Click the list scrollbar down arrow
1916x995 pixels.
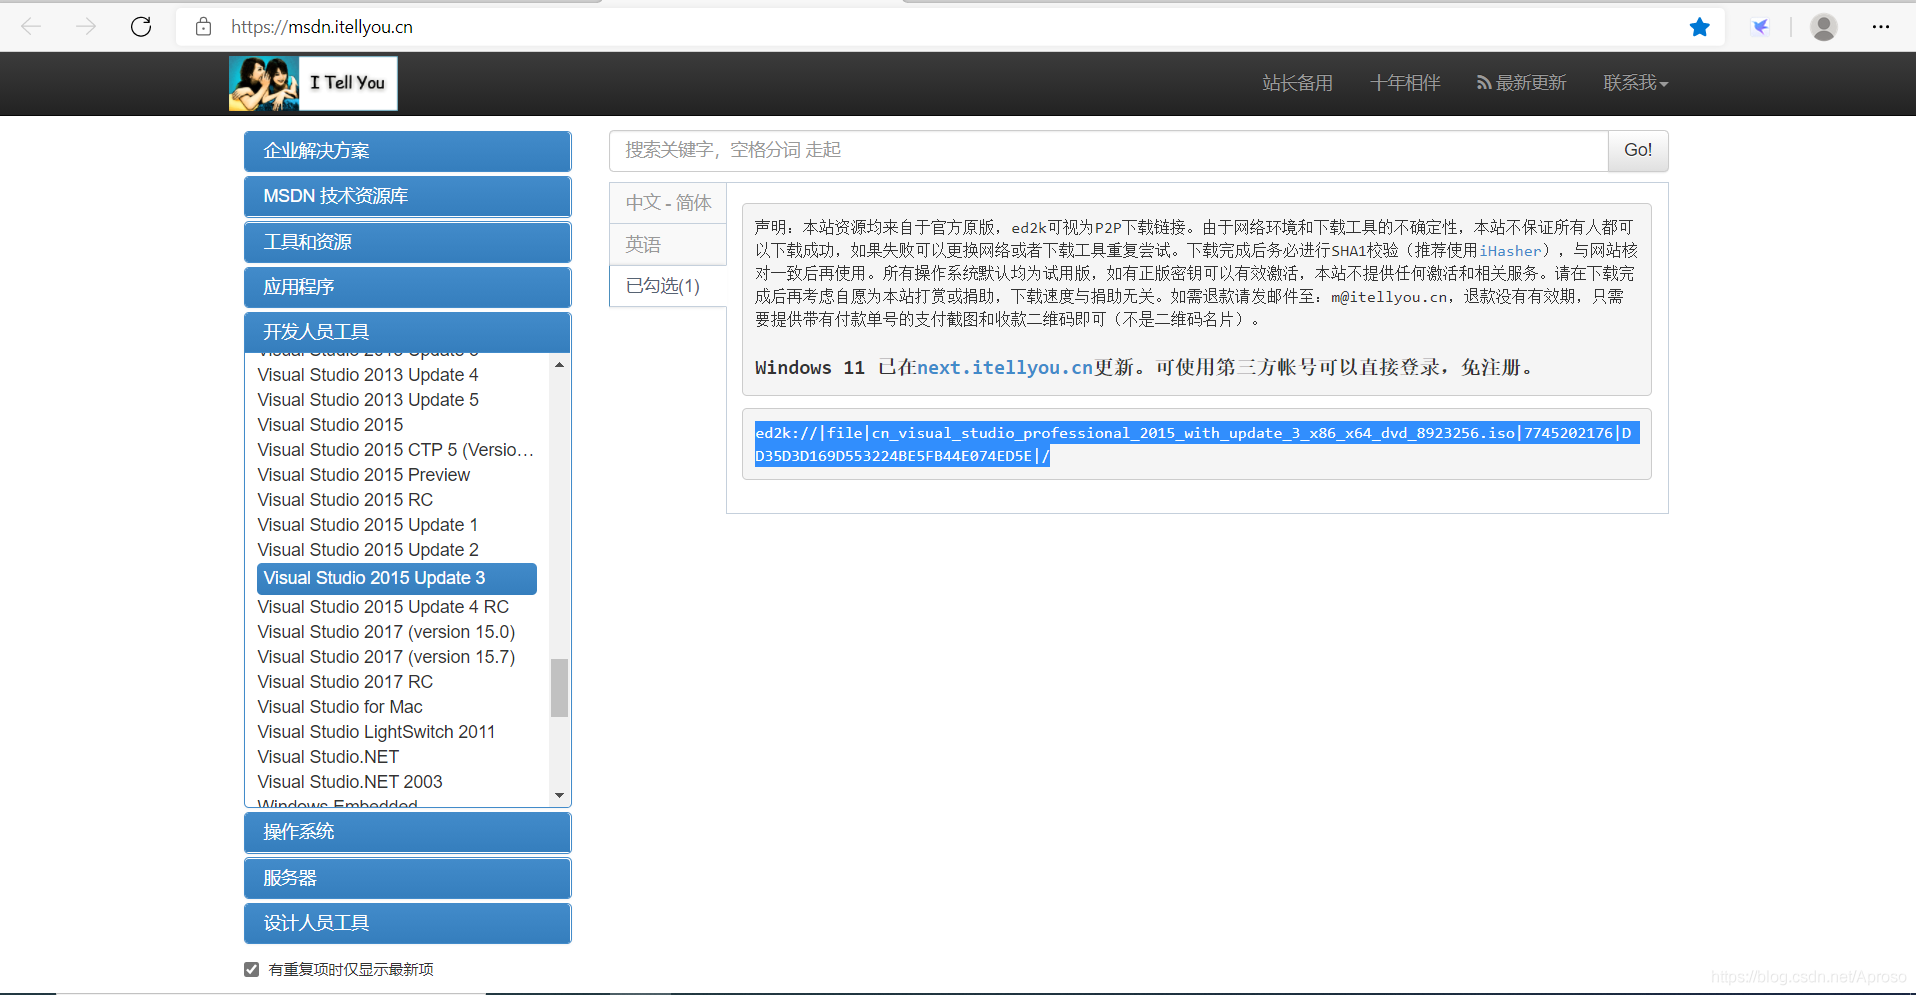(x=559, y=796)
